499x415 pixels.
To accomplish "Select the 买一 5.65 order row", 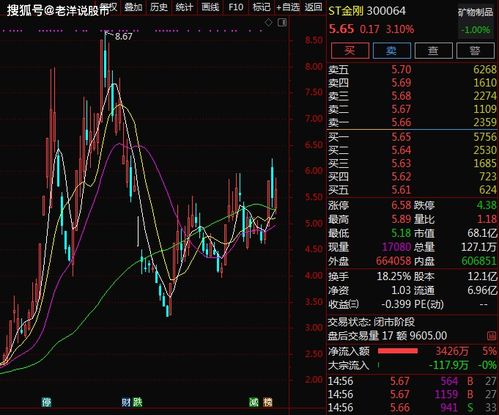I will pyautogui.click(x=412, y=137).
